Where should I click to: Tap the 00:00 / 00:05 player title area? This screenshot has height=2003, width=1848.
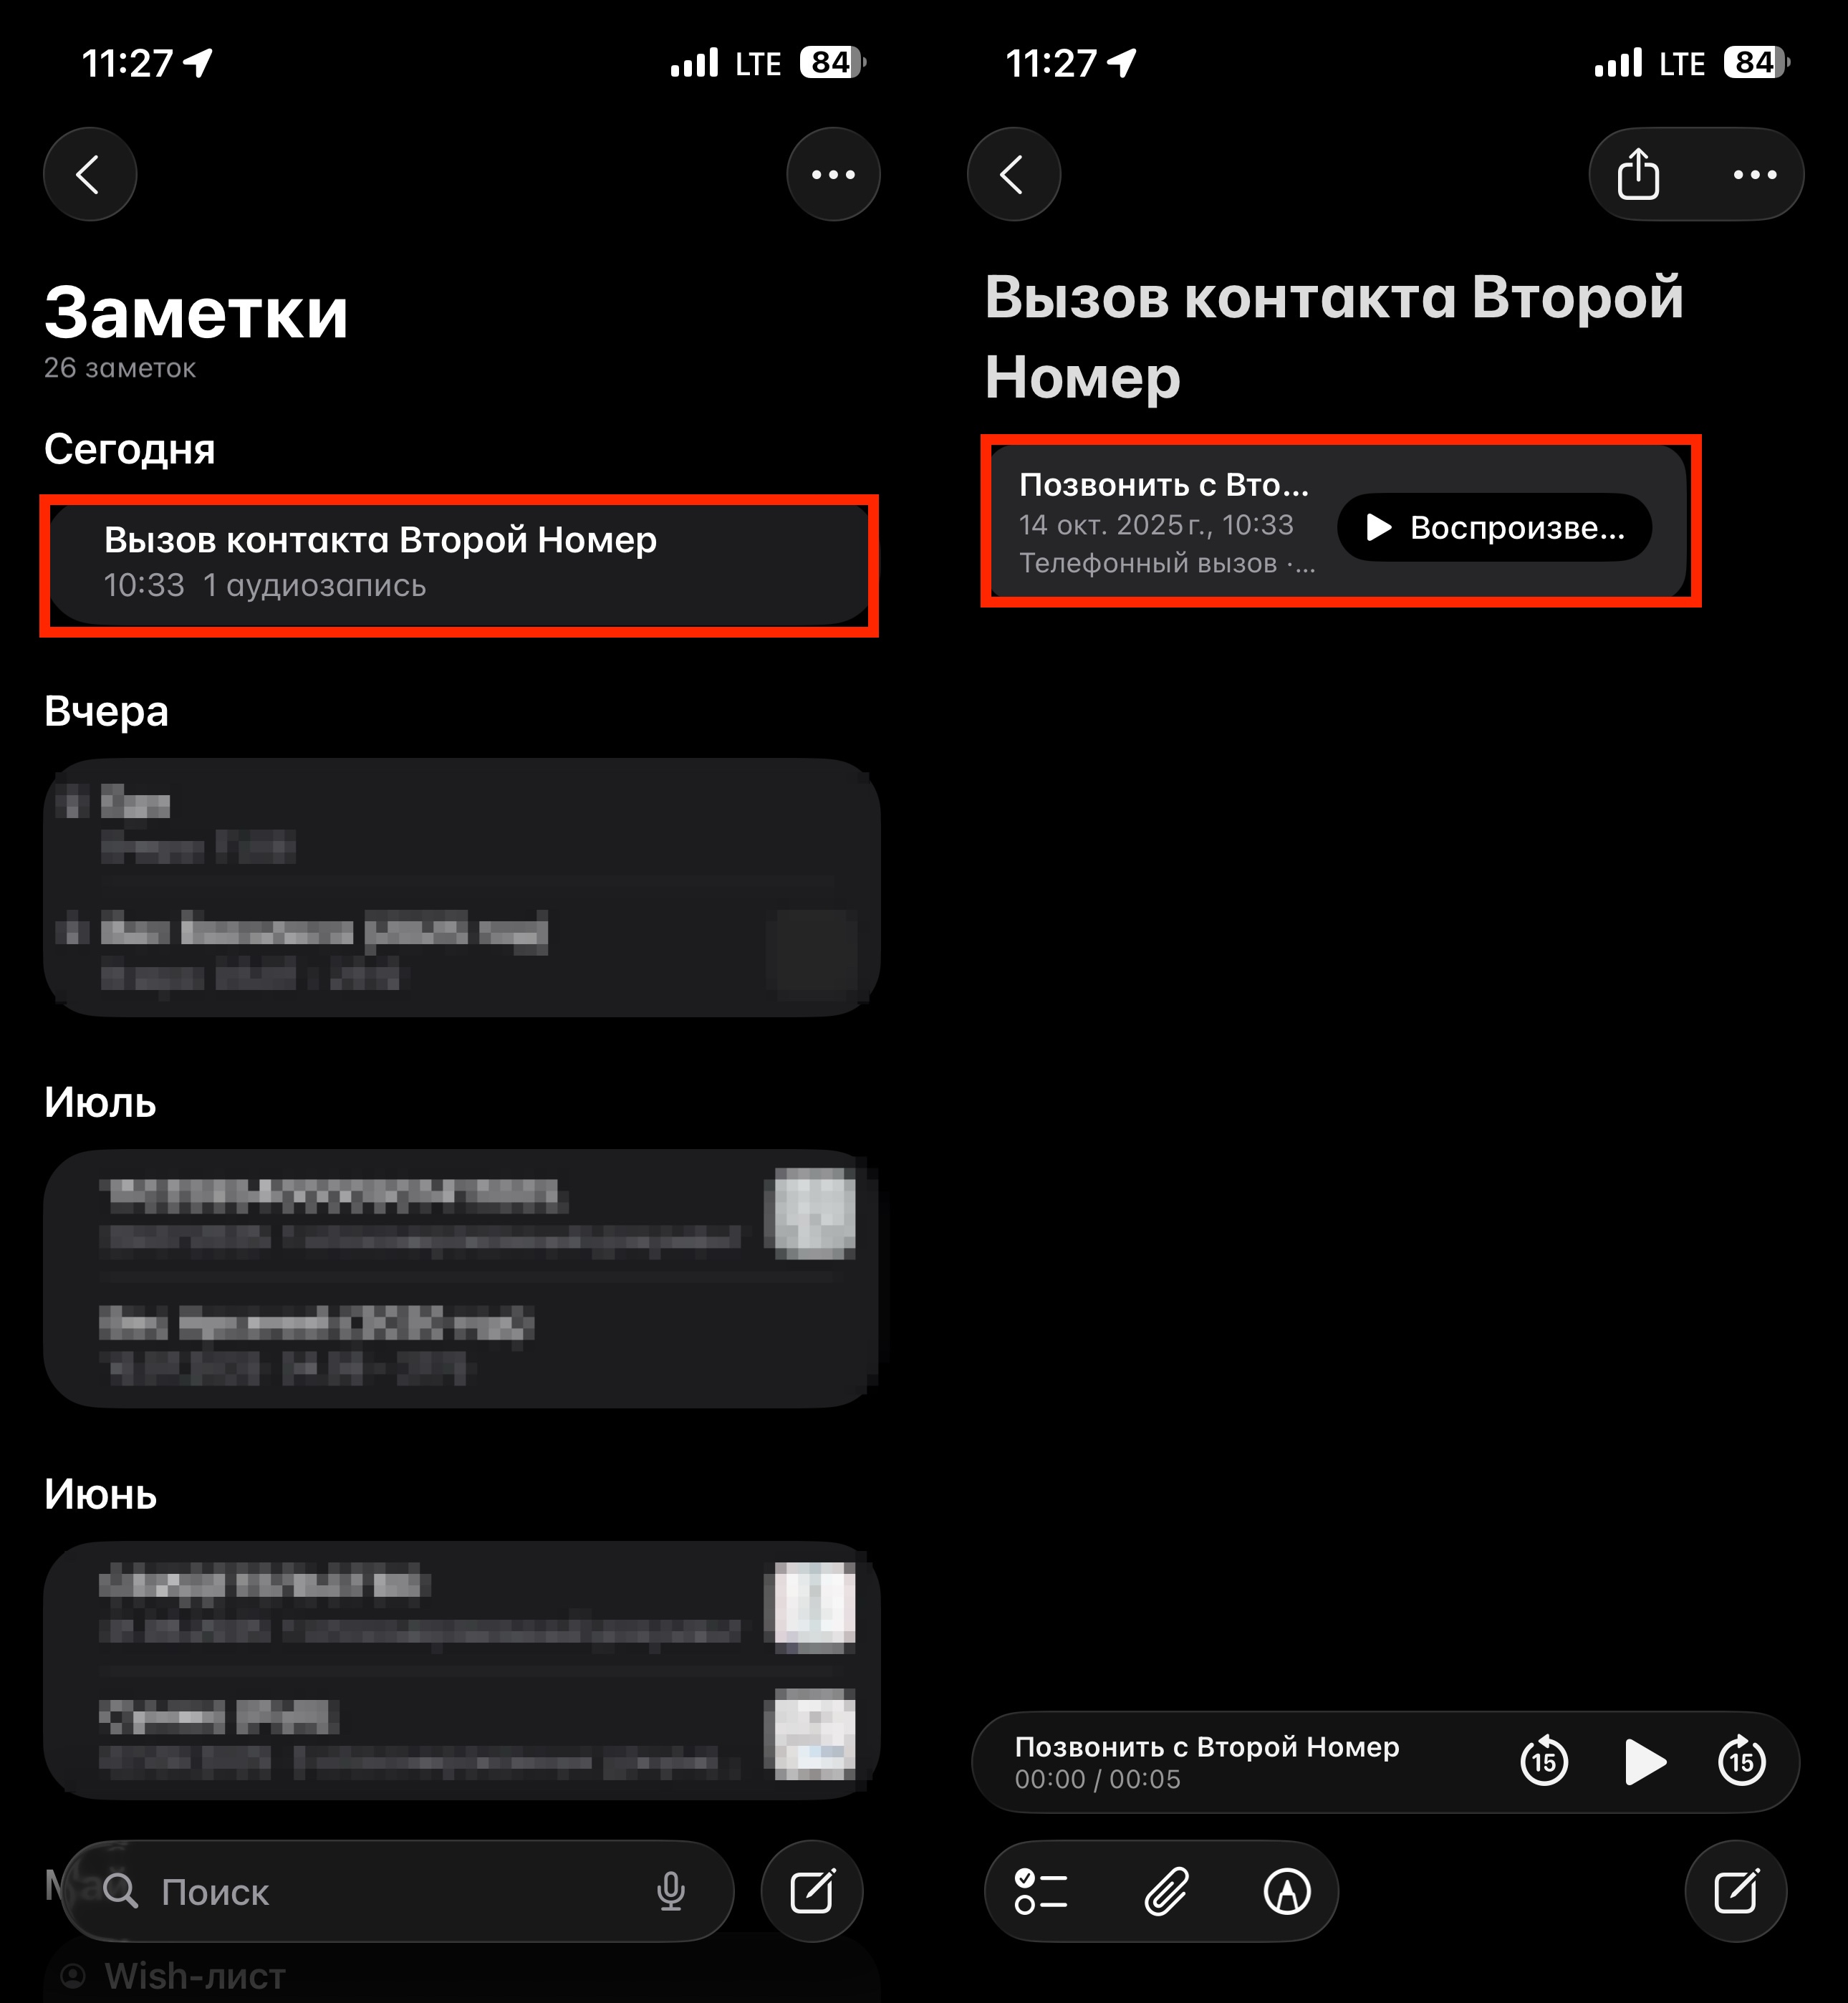(1207, 1762)
